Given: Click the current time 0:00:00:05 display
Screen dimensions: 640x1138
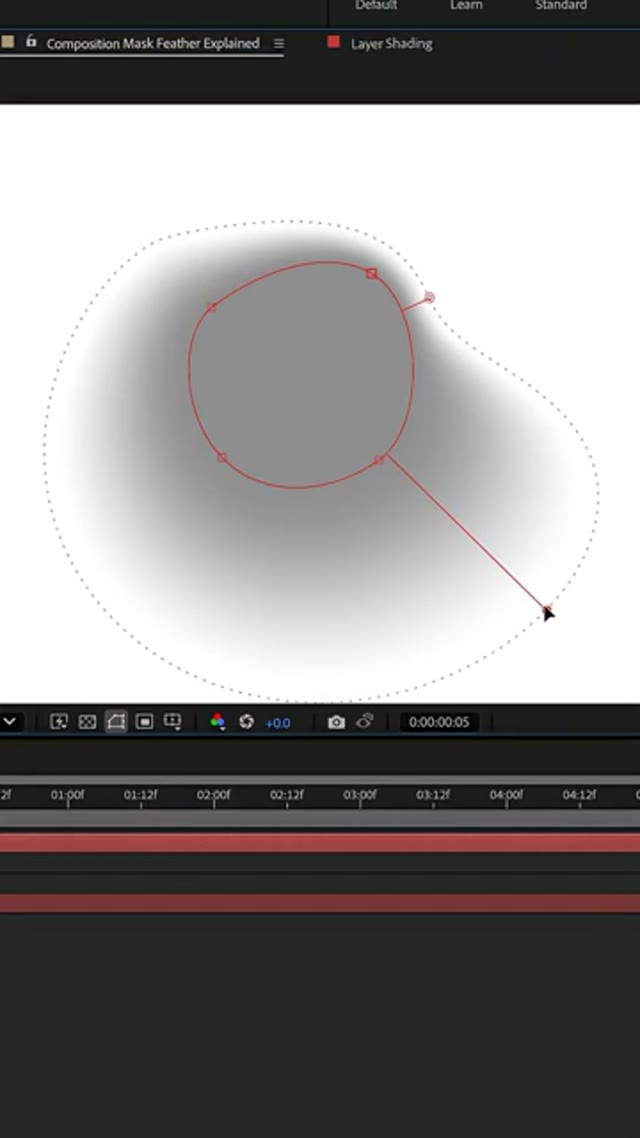Looking at the screenshot, I should (439, 722).
